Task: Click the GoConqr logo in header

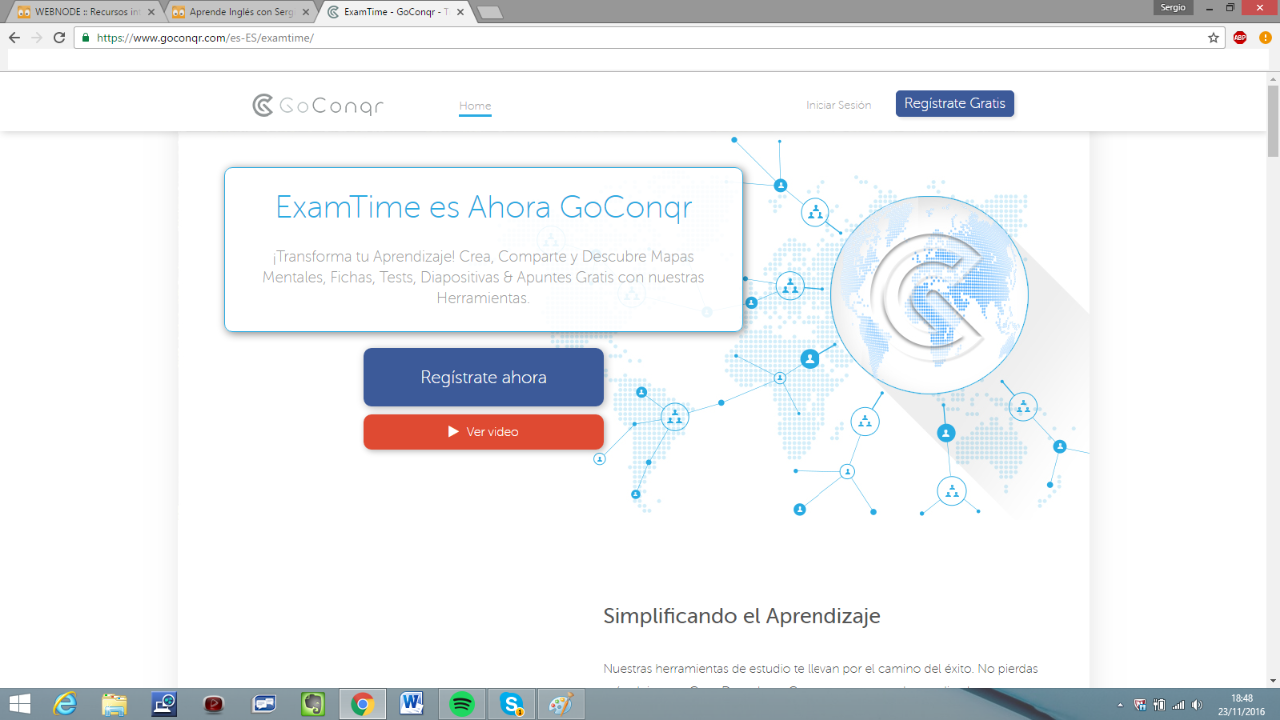Action: [x=318, y=105]
